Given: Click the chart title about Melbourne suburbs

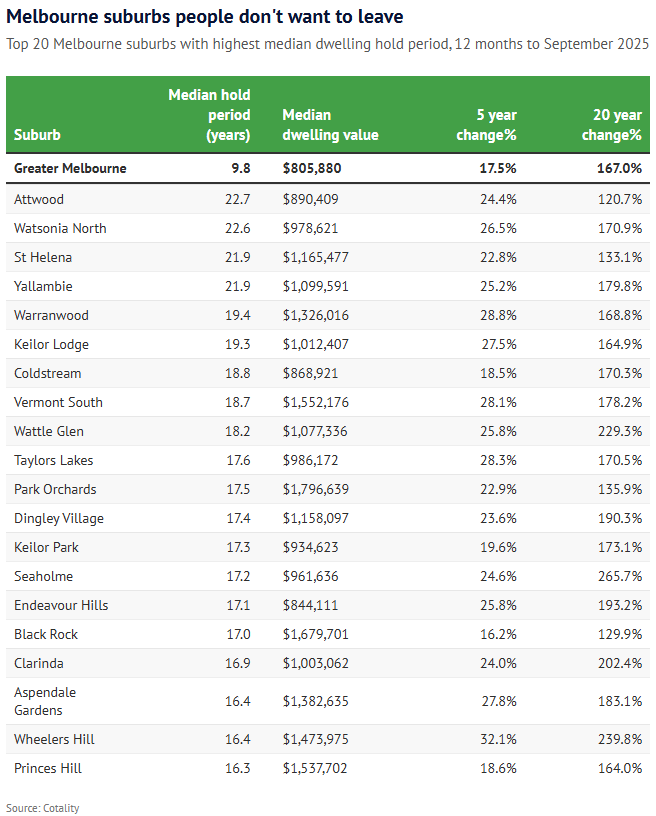Looking at the screenshot, I should (205, 17).
